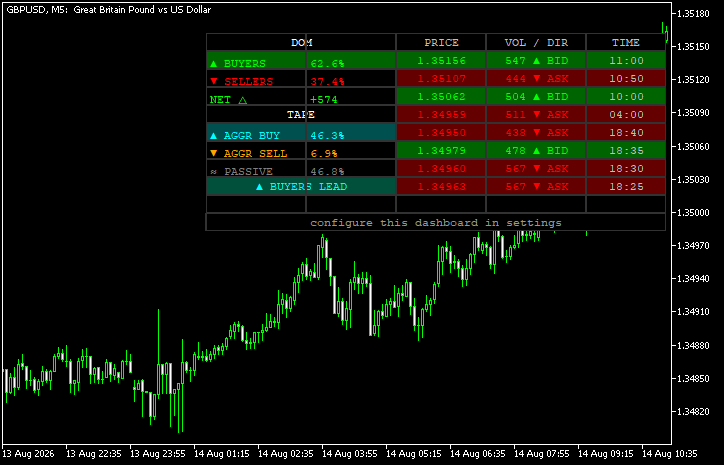Click the 1.34880 price scale label

(x=693, y=345)
